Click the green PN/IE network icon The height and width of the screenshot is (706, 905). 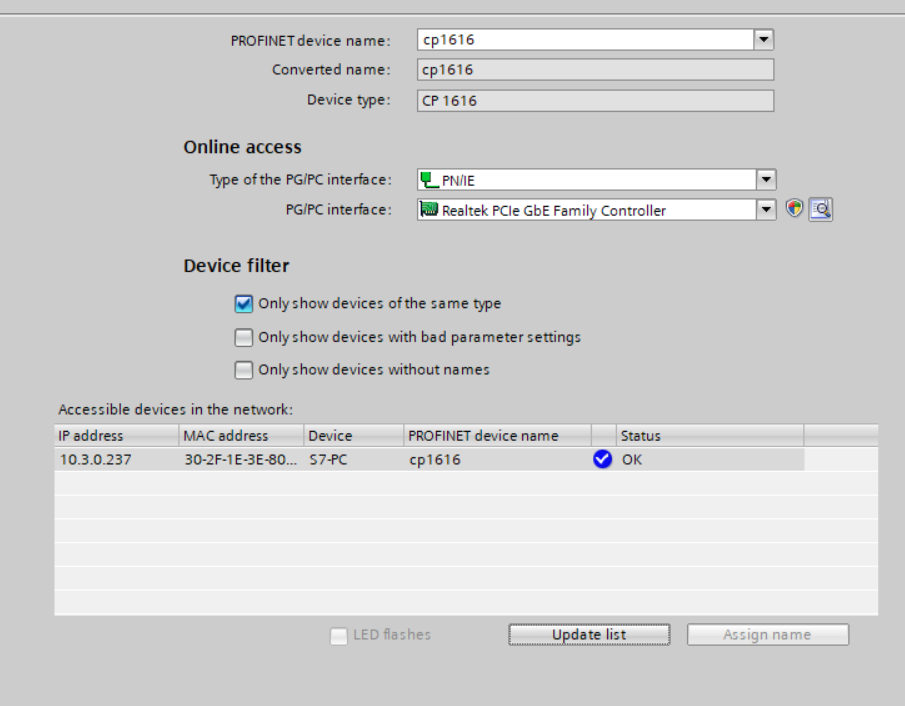click(429, 180)
